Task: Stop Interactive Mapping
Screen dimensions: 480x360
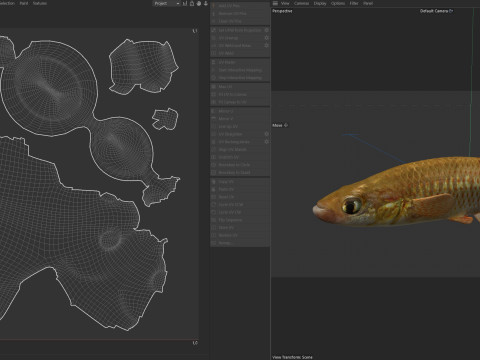Action: pyautogui.click(x=240, y=78)
